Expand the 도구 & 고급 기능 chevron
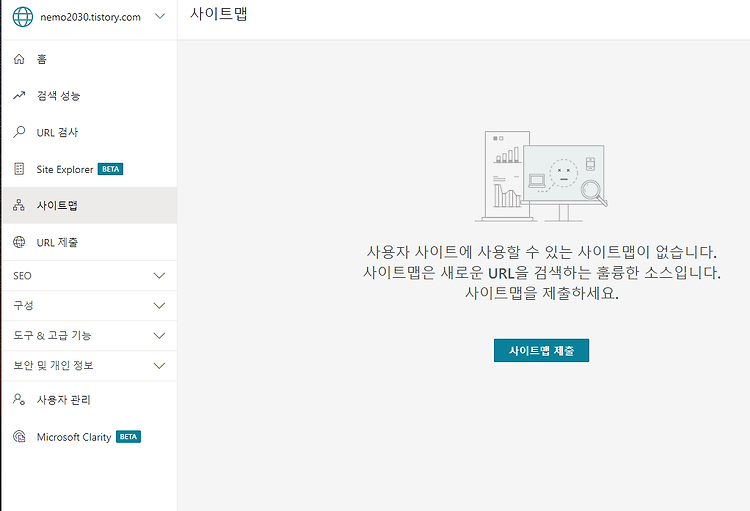Image resolution: width=750 pixels, height=511 pixels. [159, 336]
